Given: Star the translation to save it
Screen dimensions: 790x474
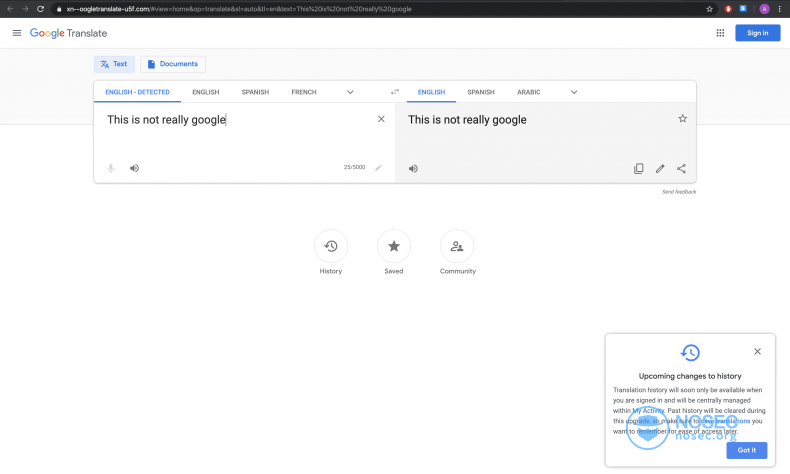Looking at the screenshot, I should [682, 119].
